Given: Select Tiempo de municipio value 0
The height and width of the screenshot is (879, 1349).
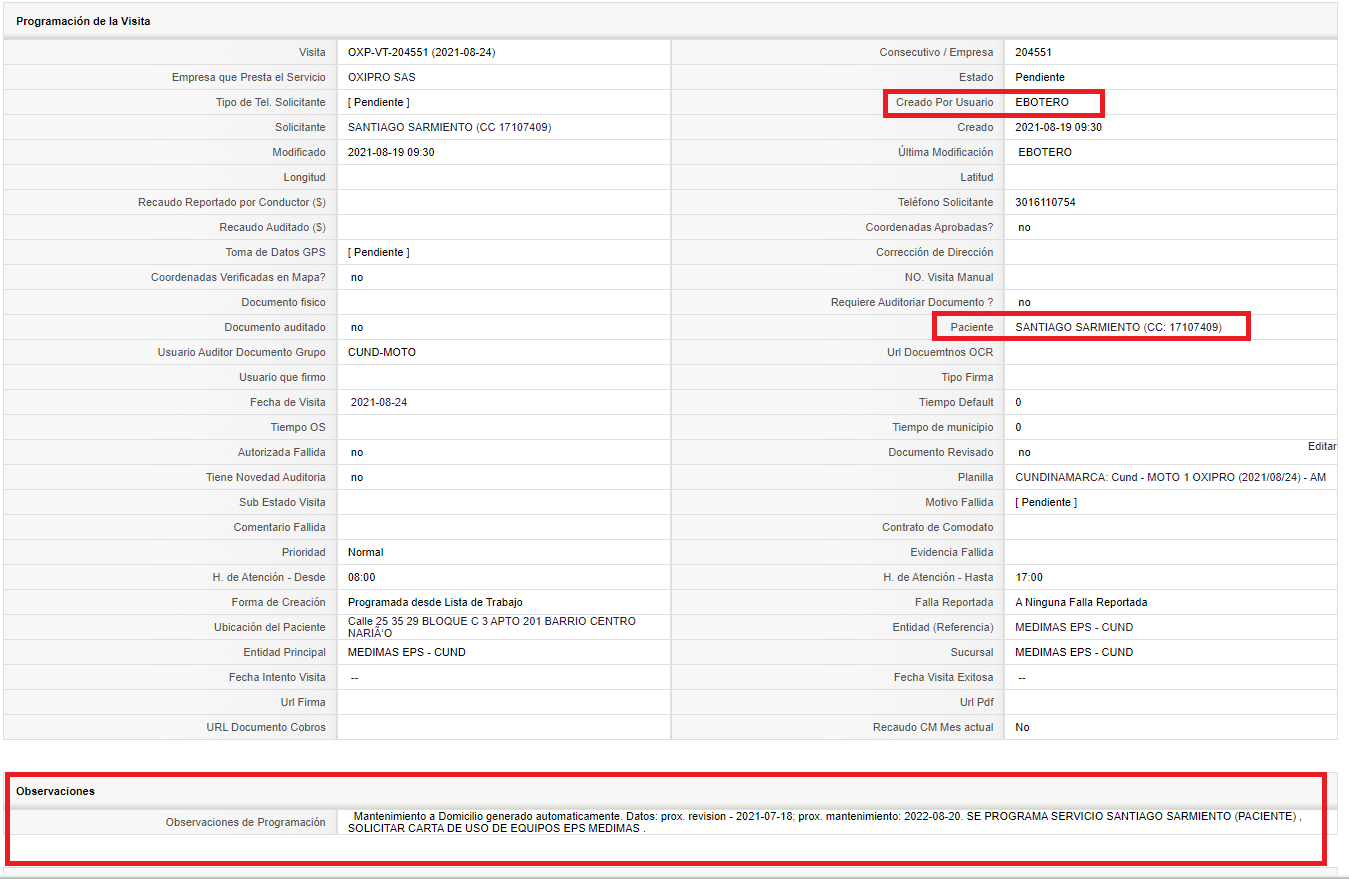Looking at the screenshot, I should click(x=1018, y=427).
